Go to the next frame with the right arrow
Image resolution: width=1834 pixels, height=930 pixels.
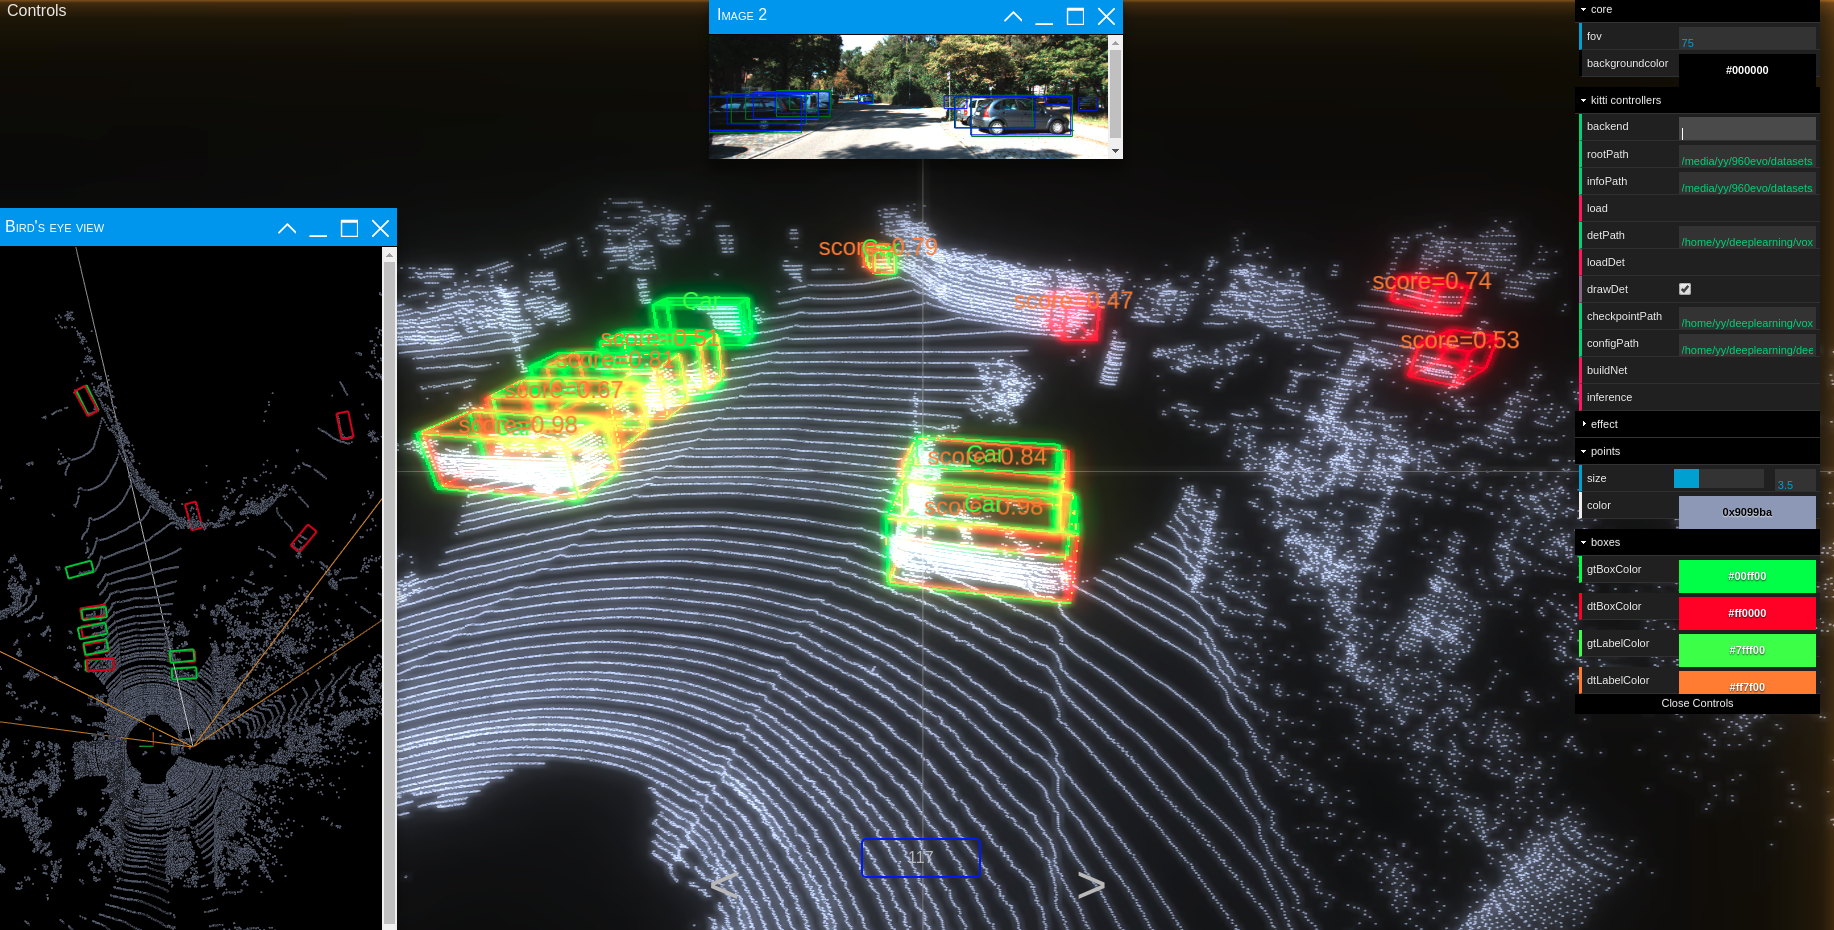coord(1091,884)
